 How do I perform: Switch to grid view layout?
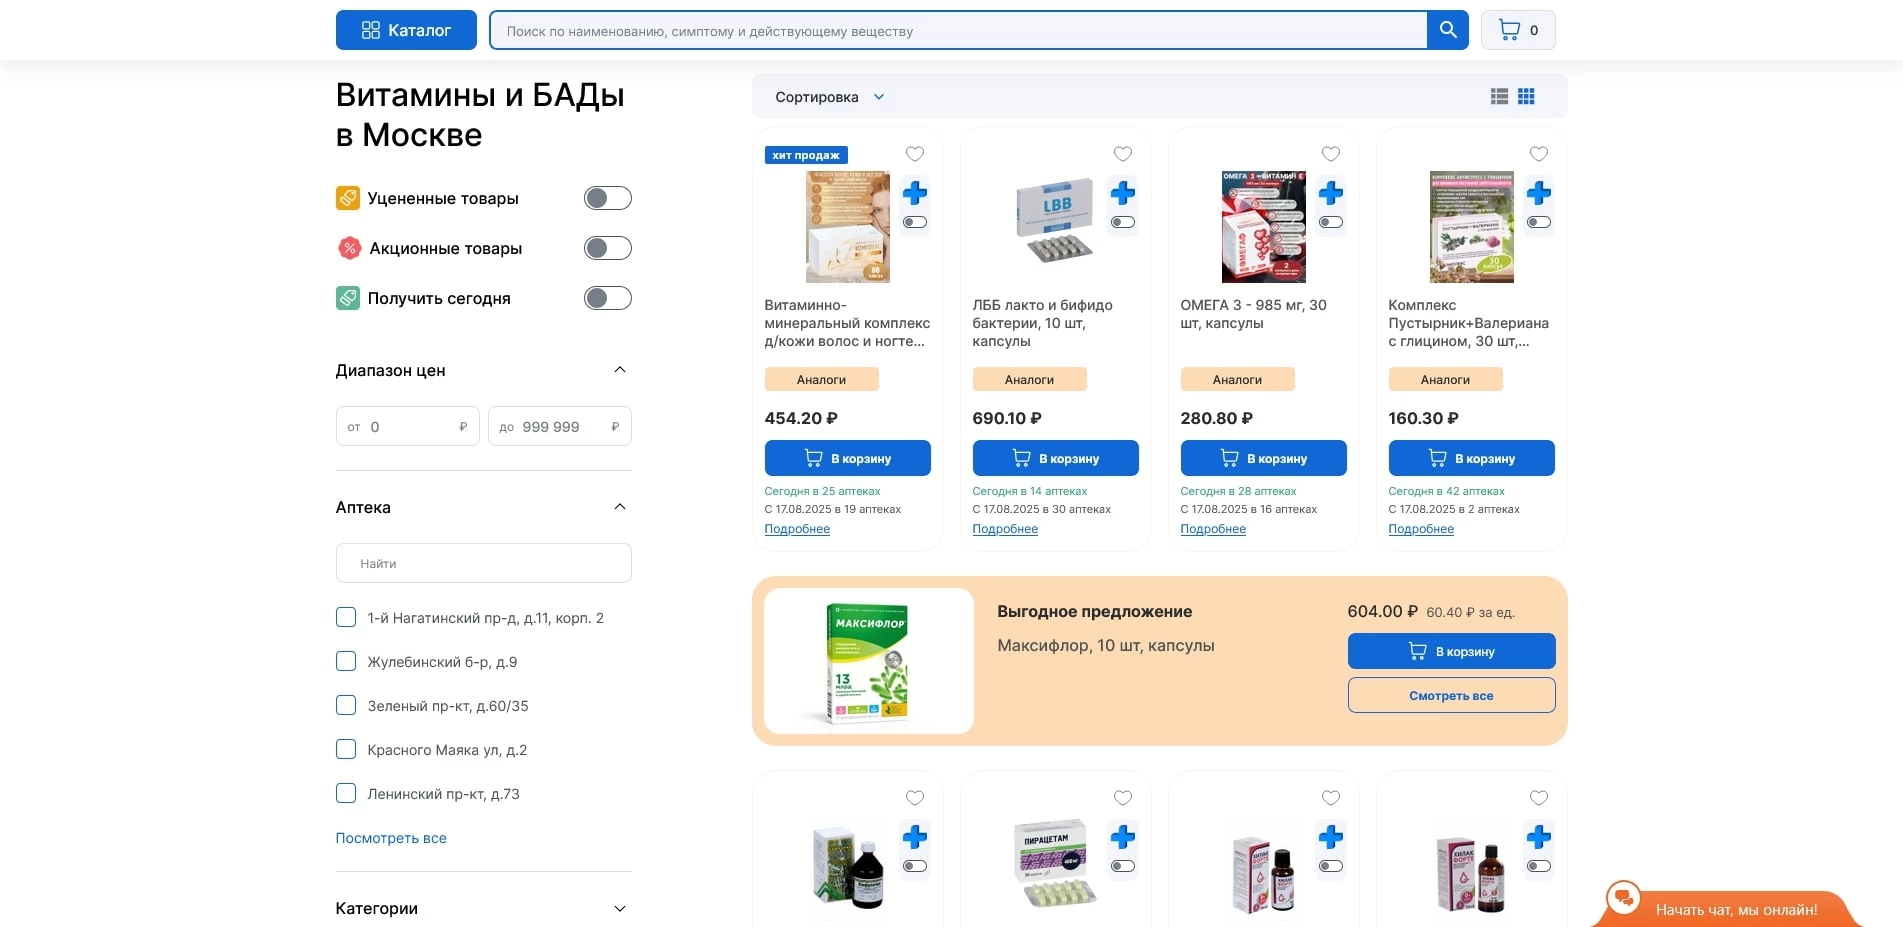coord(1526,96)
